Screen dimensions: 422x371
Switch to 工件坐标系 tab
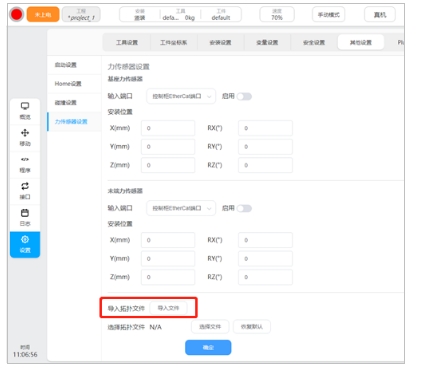[x=173, y=42]
